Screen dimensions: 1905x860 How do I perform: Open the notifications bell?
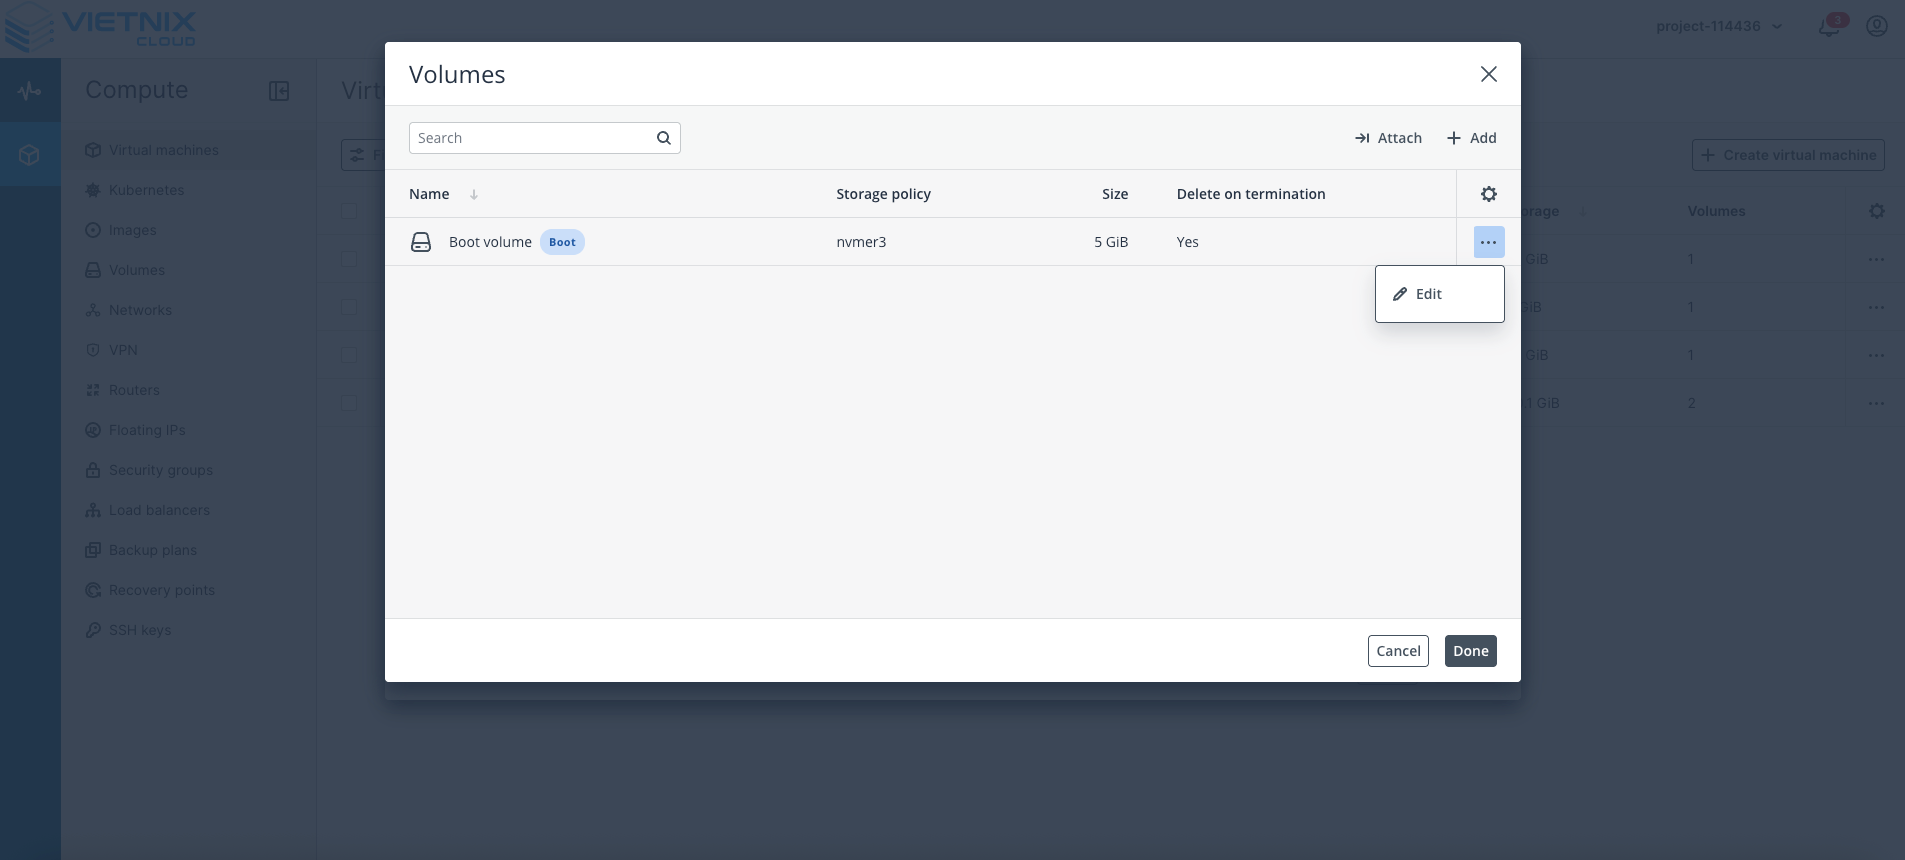tap(1830, 26)
